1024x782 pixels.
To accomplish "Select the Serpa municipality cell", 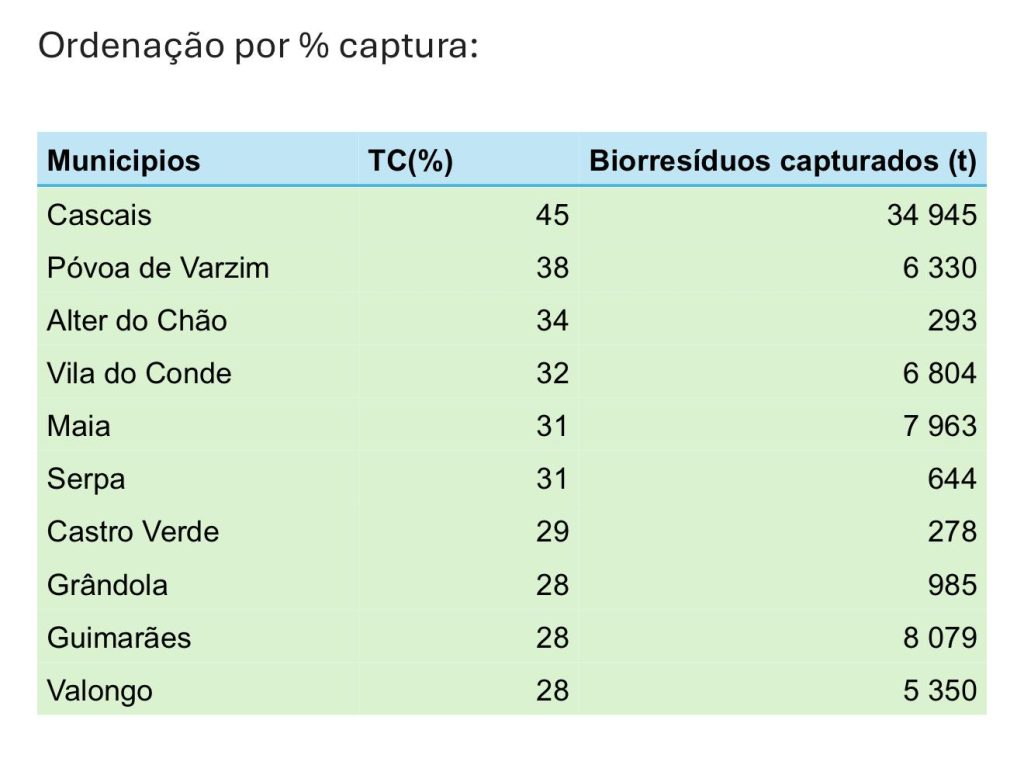I will click(86, 479).
